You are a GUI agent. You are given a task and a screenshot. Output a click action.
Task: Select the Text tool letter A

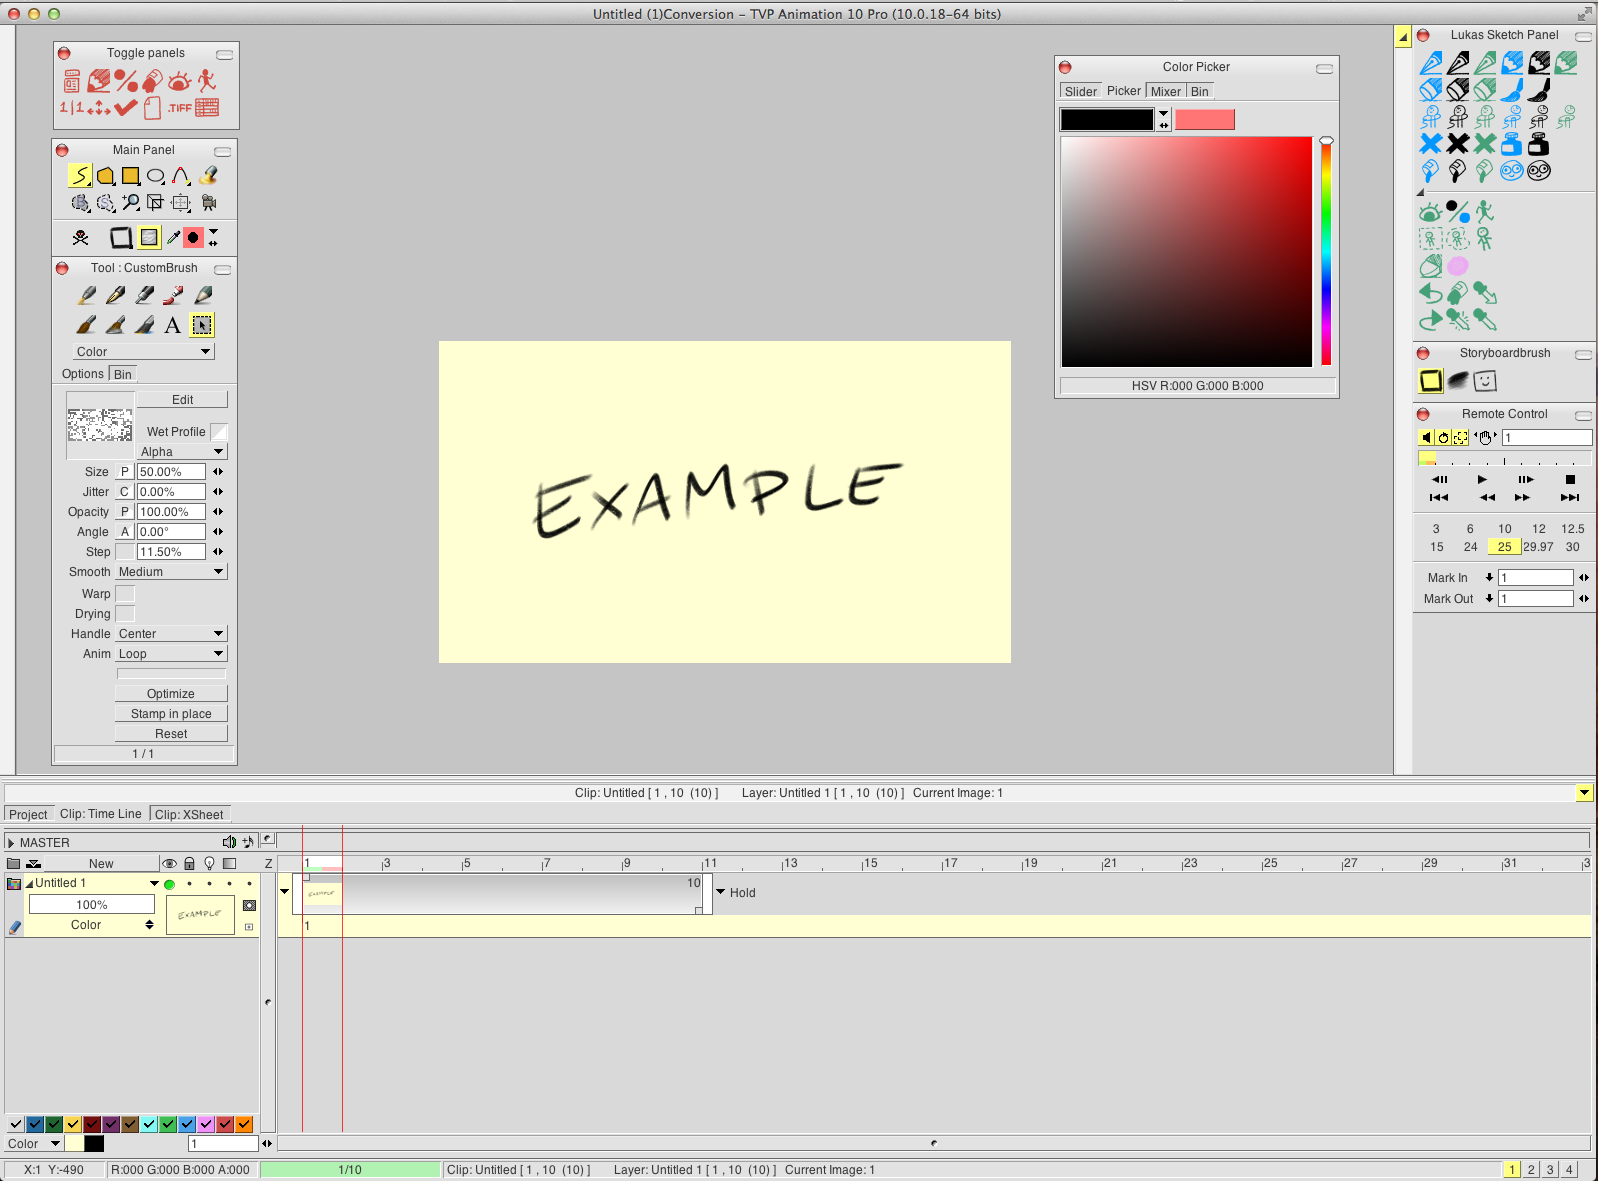coord(173,325)
